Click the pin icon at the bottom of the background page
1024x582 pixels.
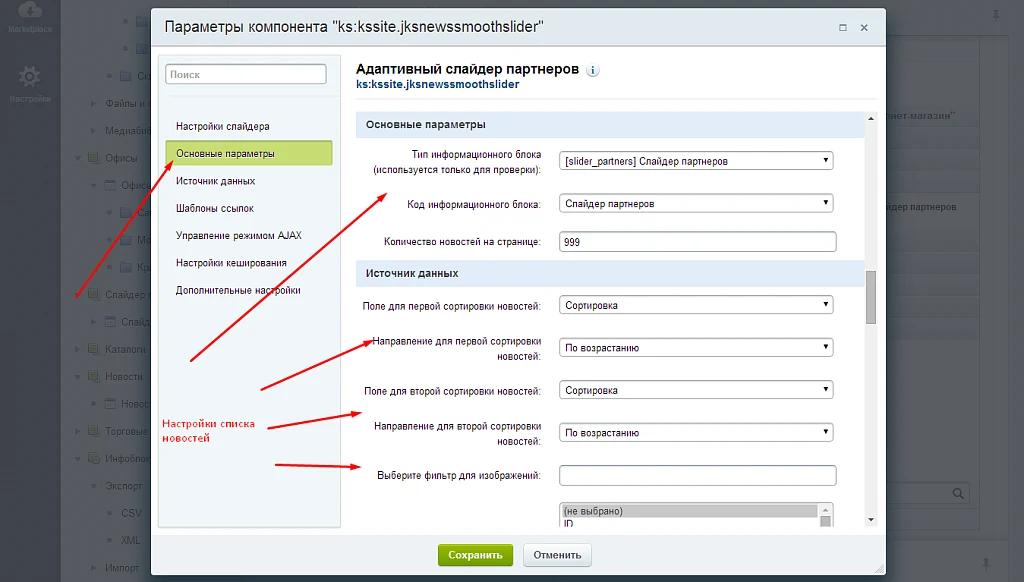(986, 563)
